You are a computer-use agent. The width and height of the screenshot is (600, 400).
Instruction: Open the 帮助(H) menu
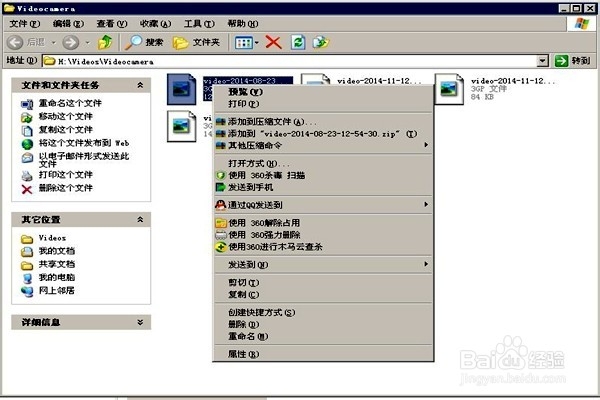pyautogui.click(x=243, y=24)
